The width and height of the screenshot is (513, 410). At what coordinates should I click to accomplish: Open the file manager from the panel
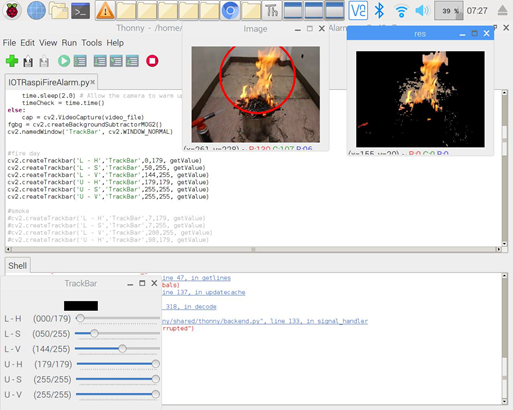tap(59, 10)
